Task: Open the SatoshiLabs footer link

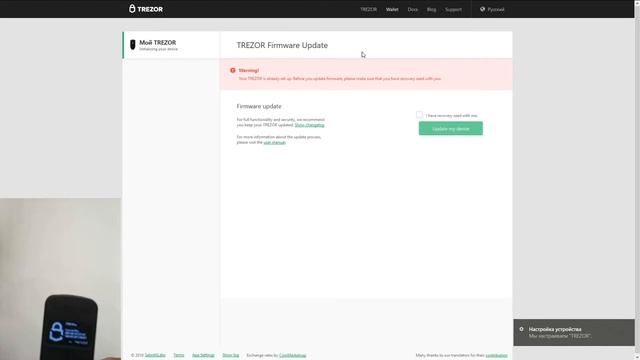Action: 155,355
